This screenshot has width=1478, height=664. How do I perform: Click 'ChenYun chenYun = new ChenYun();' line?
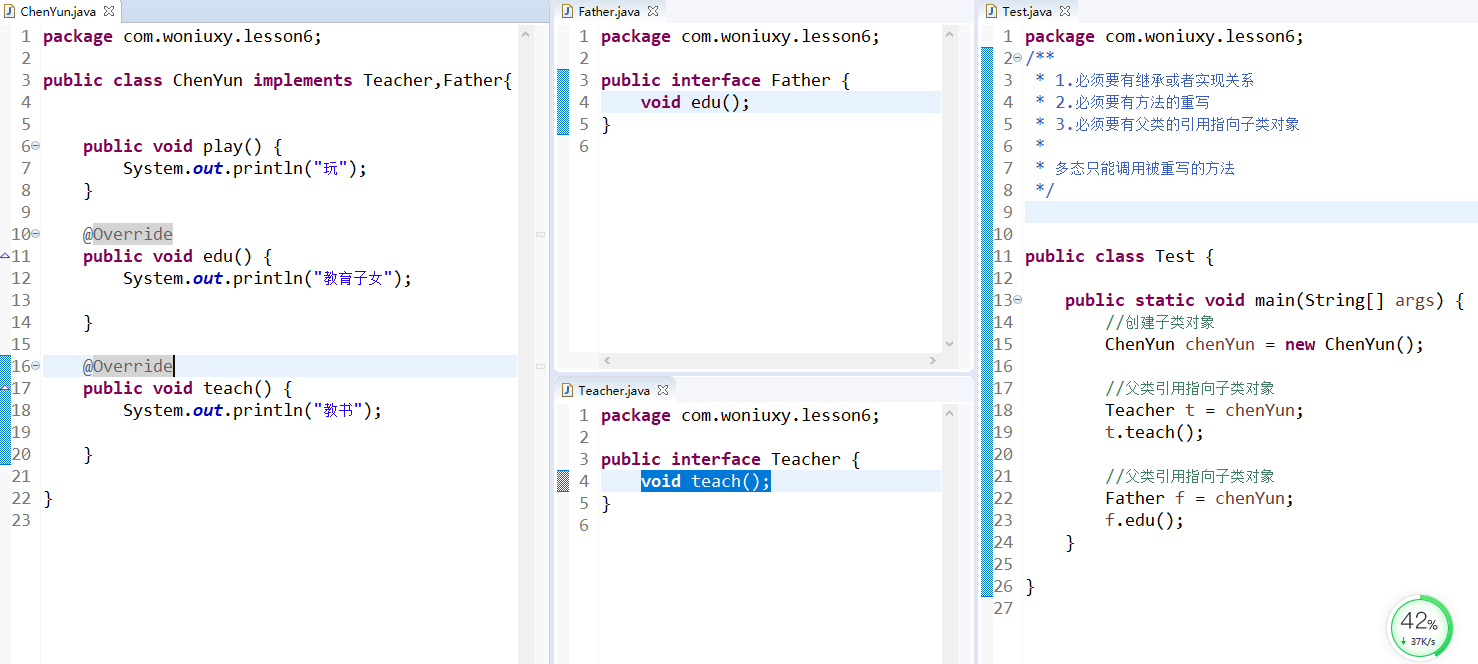1265,344
